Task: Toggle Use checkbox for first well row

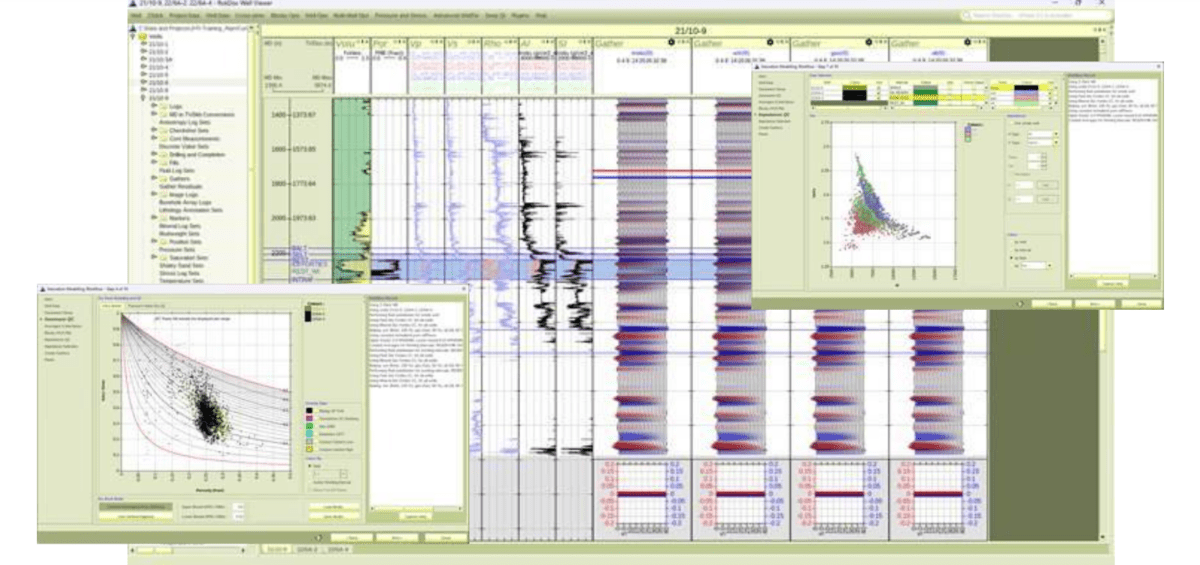Action: (879, 89)
